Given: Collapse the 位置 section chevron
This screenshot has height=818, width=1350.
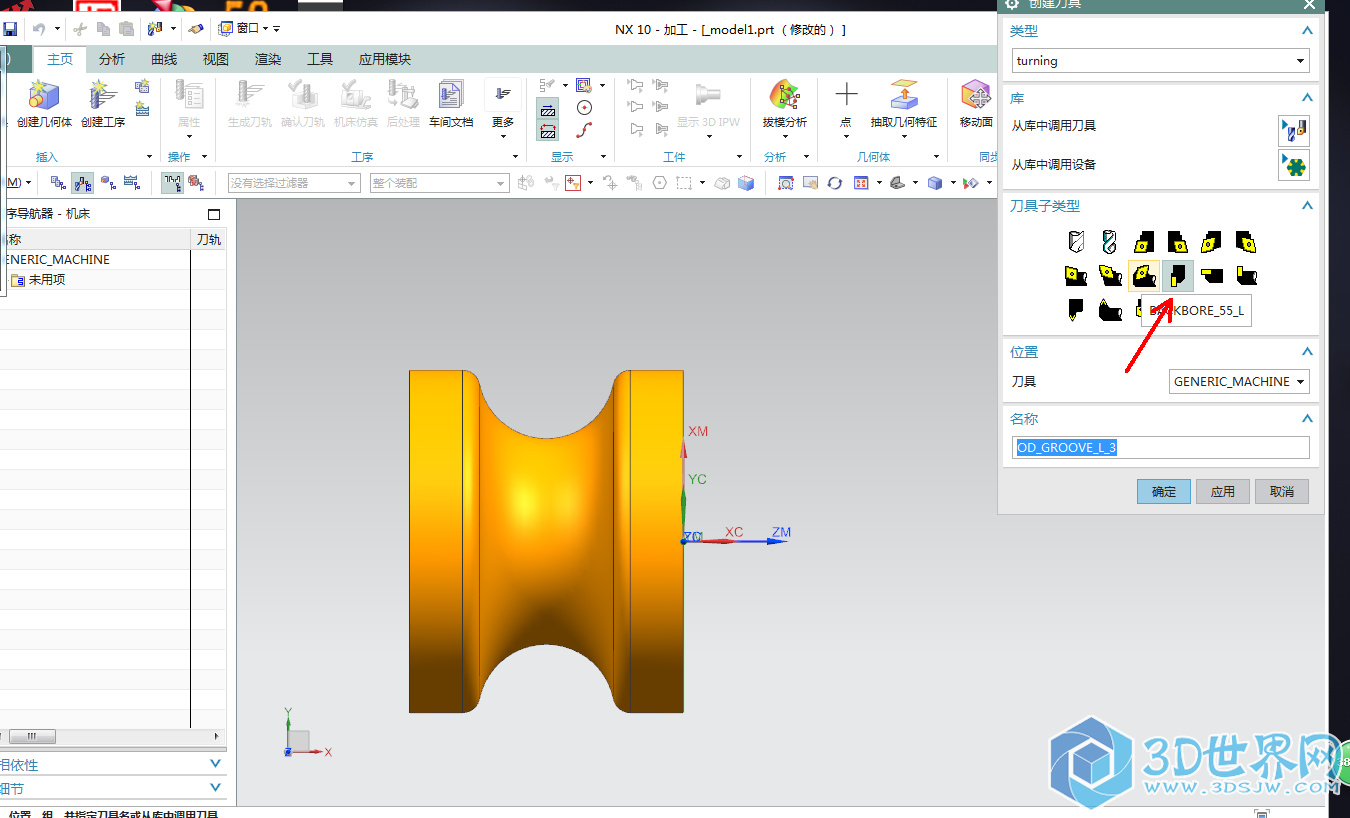Looking at the screenshot, I should (x=1306, y=352).
